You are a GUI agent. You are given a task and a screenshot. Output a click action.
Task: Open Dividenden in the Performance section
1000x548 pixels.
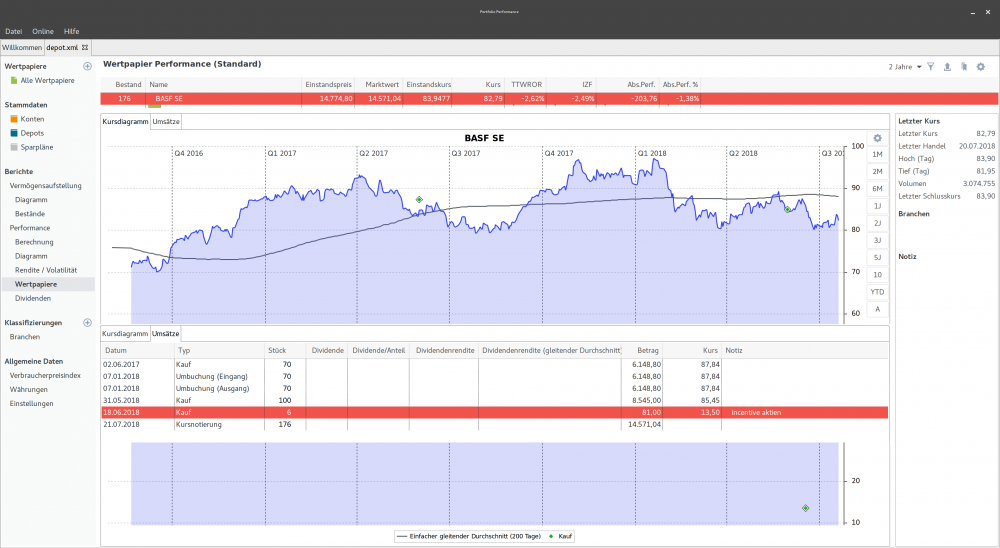[33, 298]
